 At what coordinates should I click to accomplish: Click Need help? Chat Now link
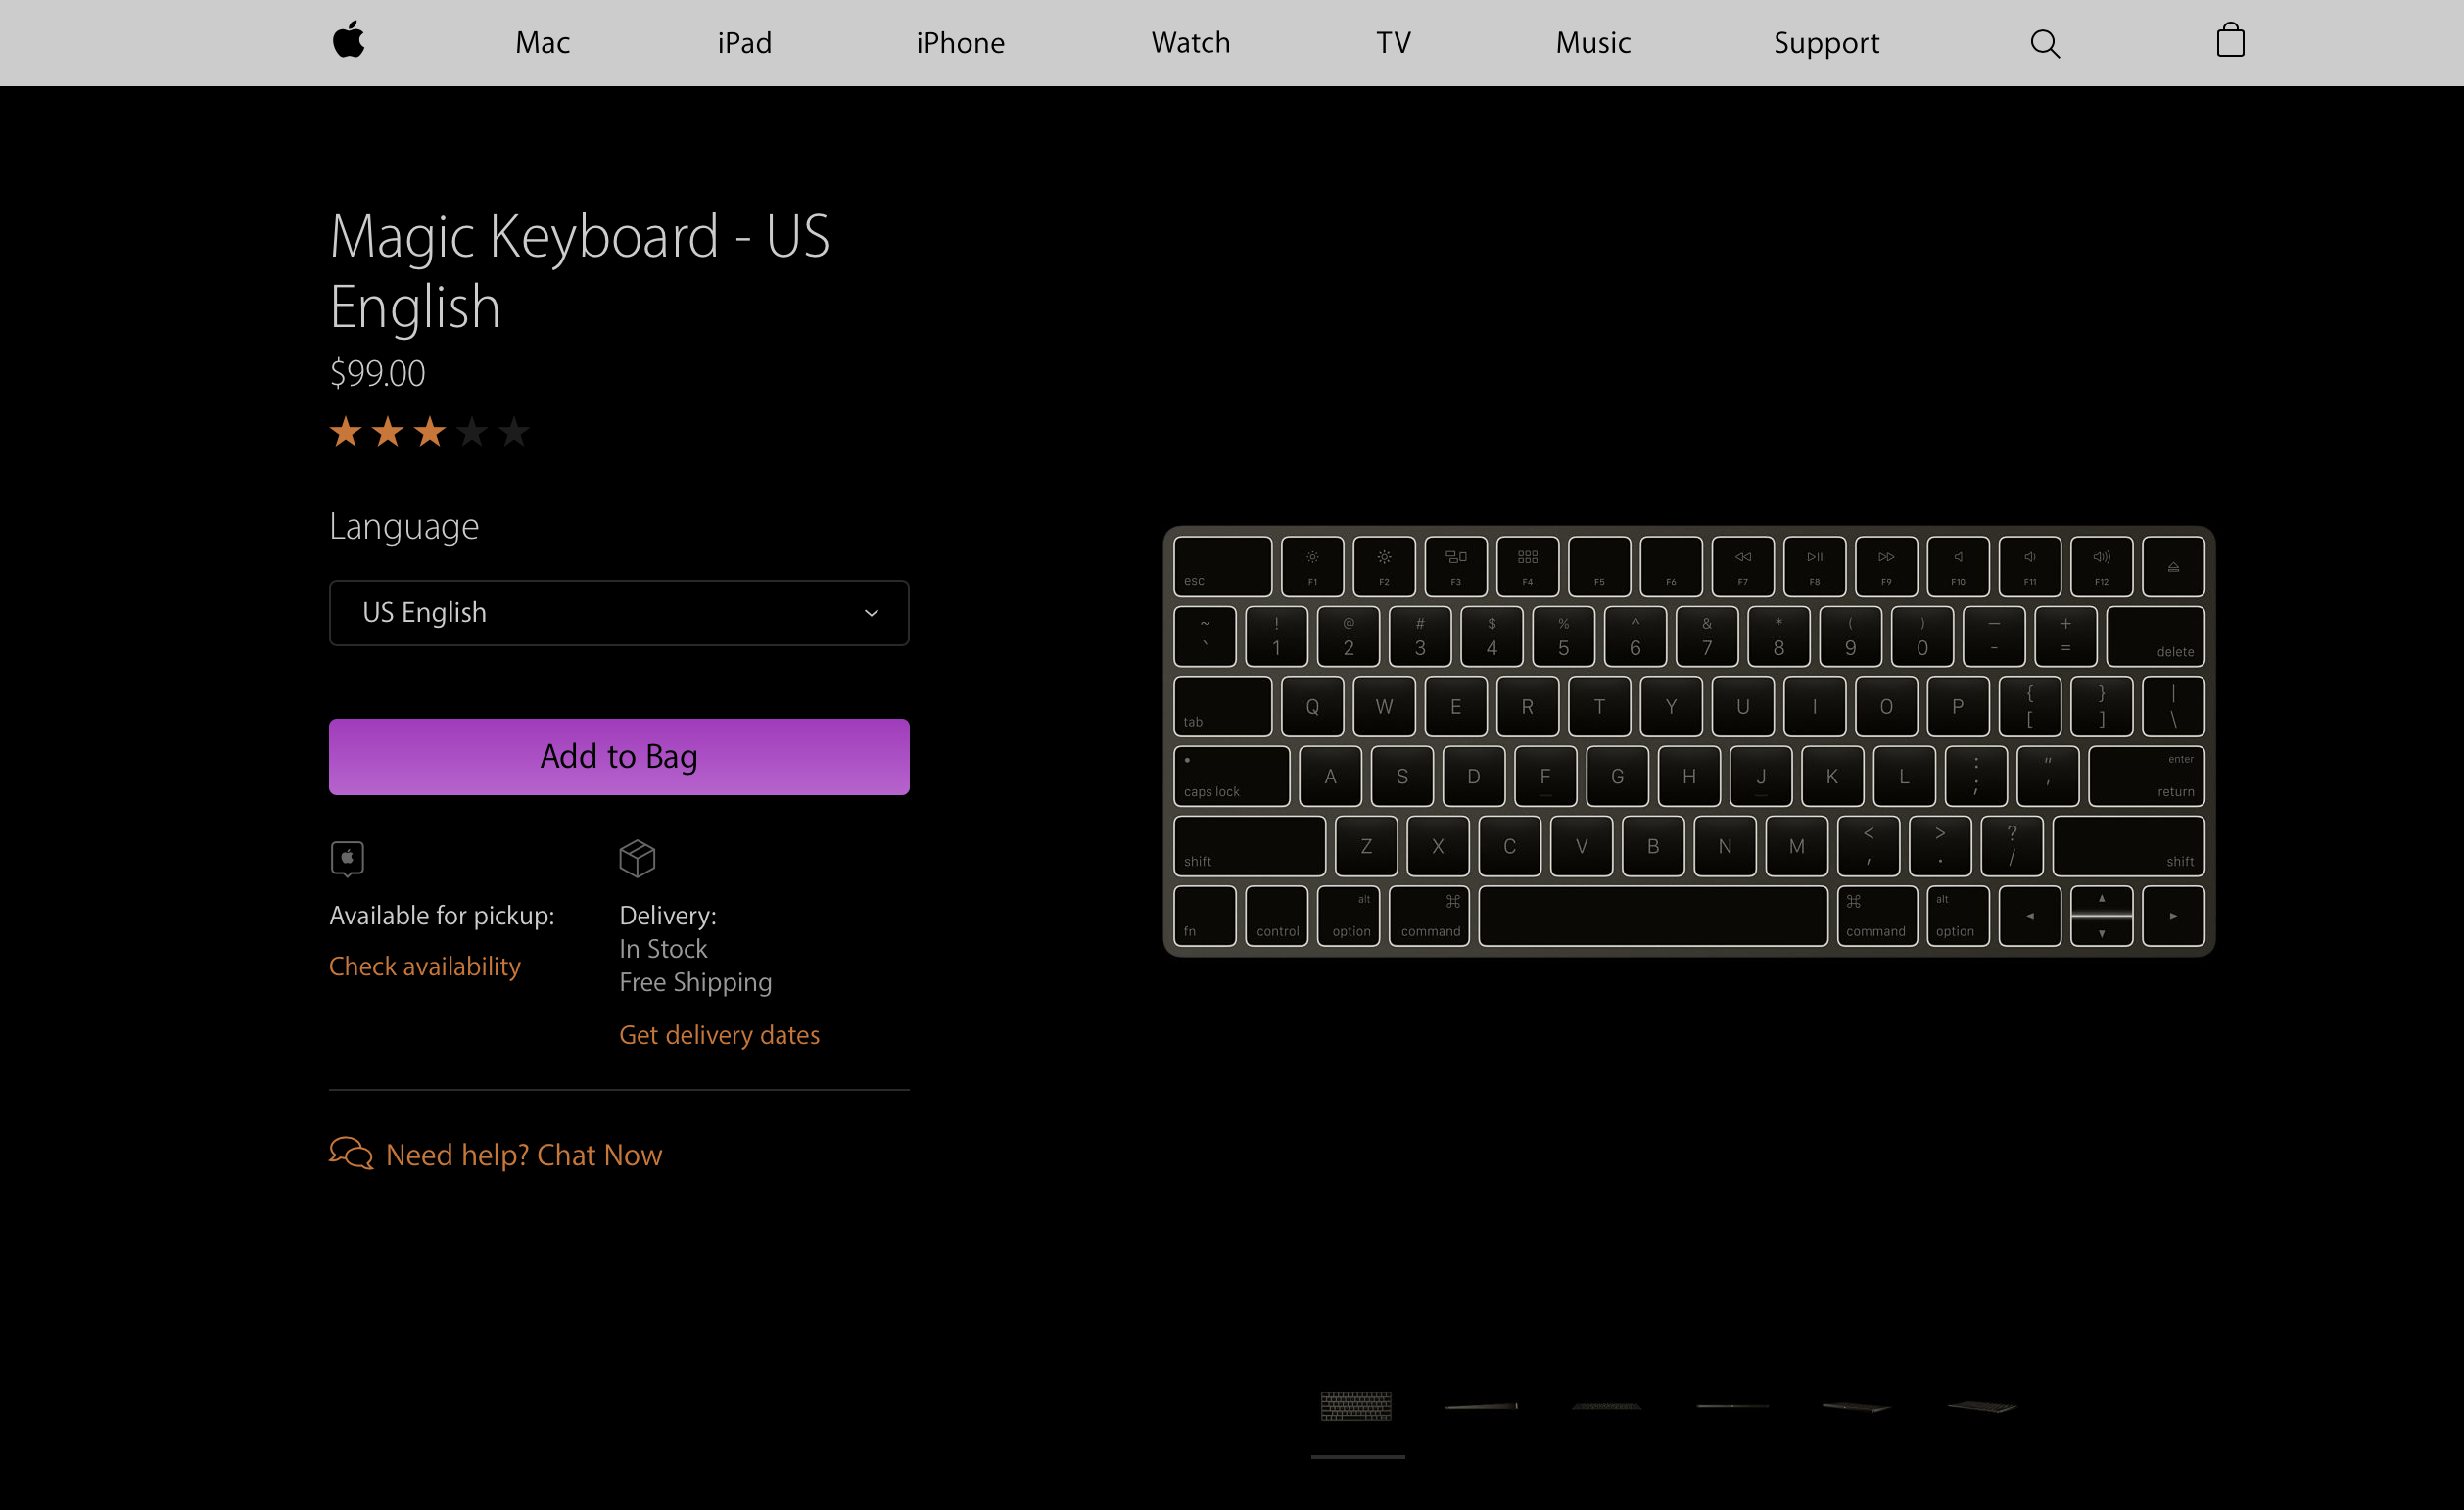coord(523,1155)
